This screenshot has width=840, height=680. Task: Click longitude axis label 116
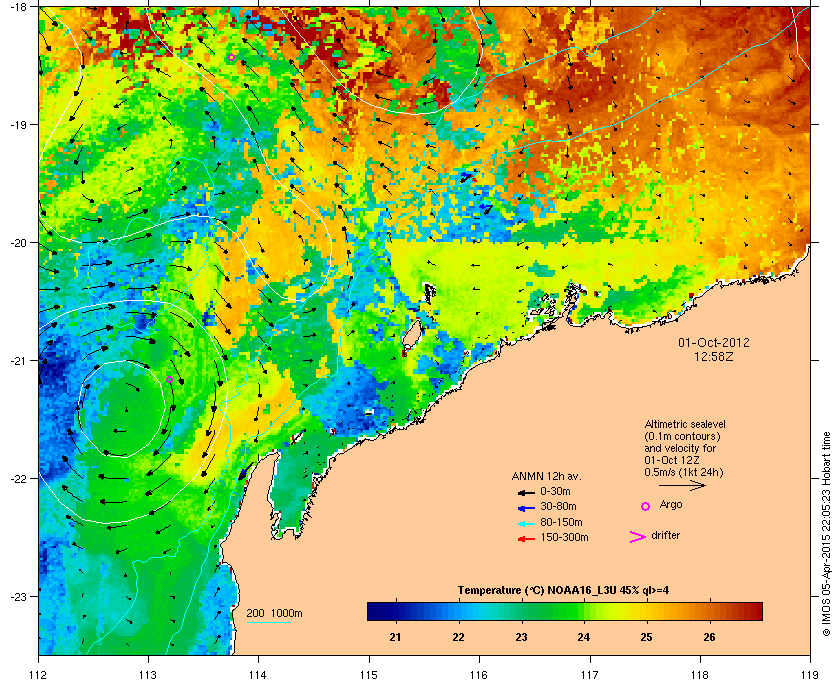(x=479, y=675)
